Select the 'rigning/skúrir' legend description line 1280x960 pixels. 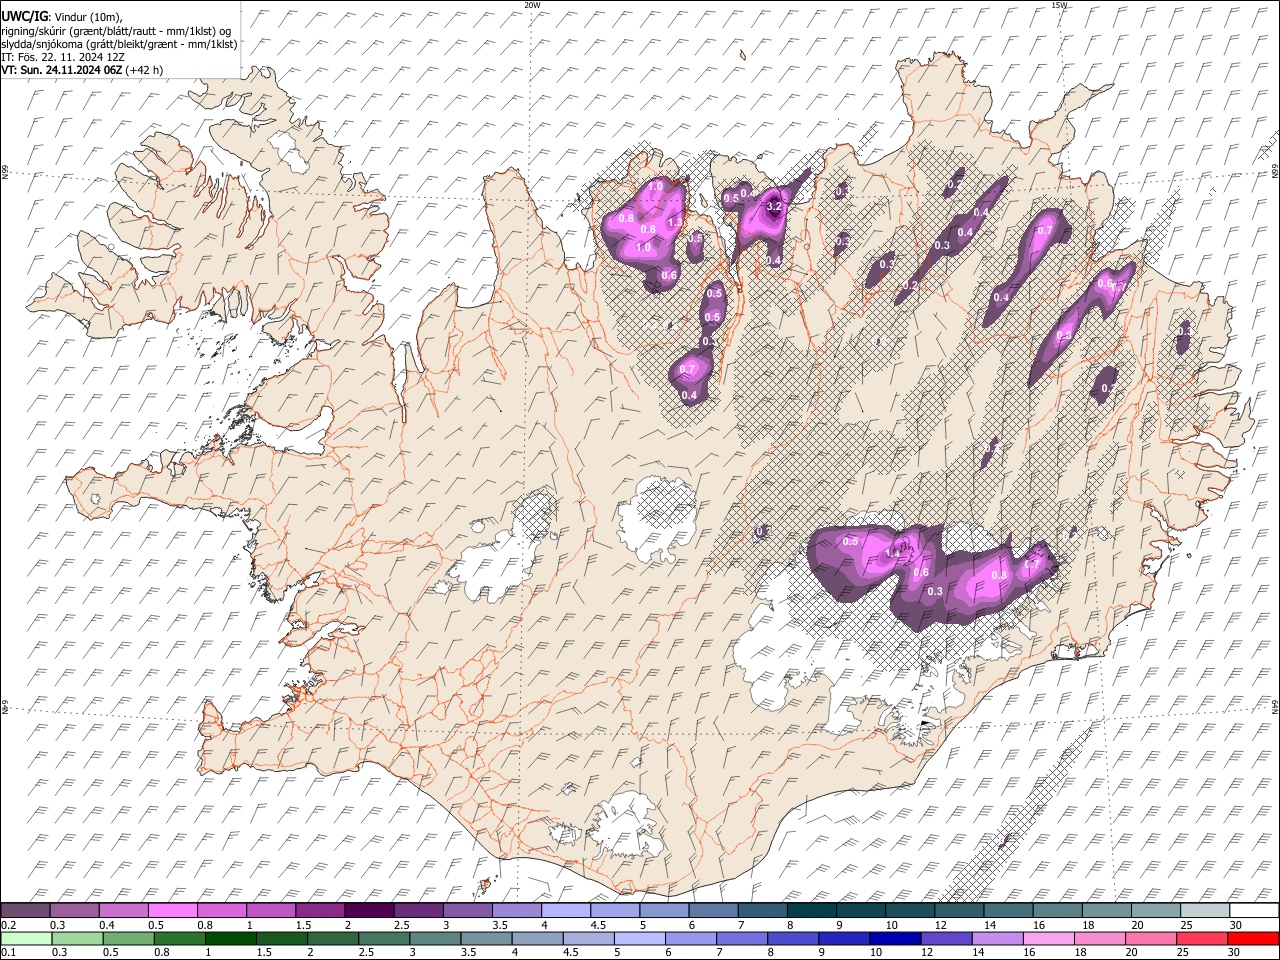117,30
